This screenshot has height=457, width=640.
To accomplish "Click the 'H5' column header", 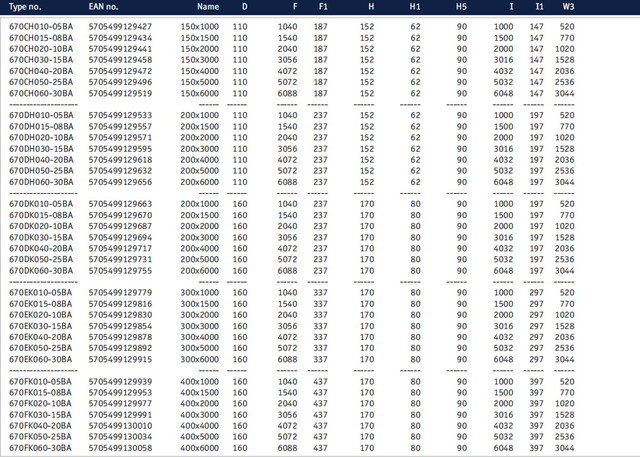I will (x=461, y=7).
